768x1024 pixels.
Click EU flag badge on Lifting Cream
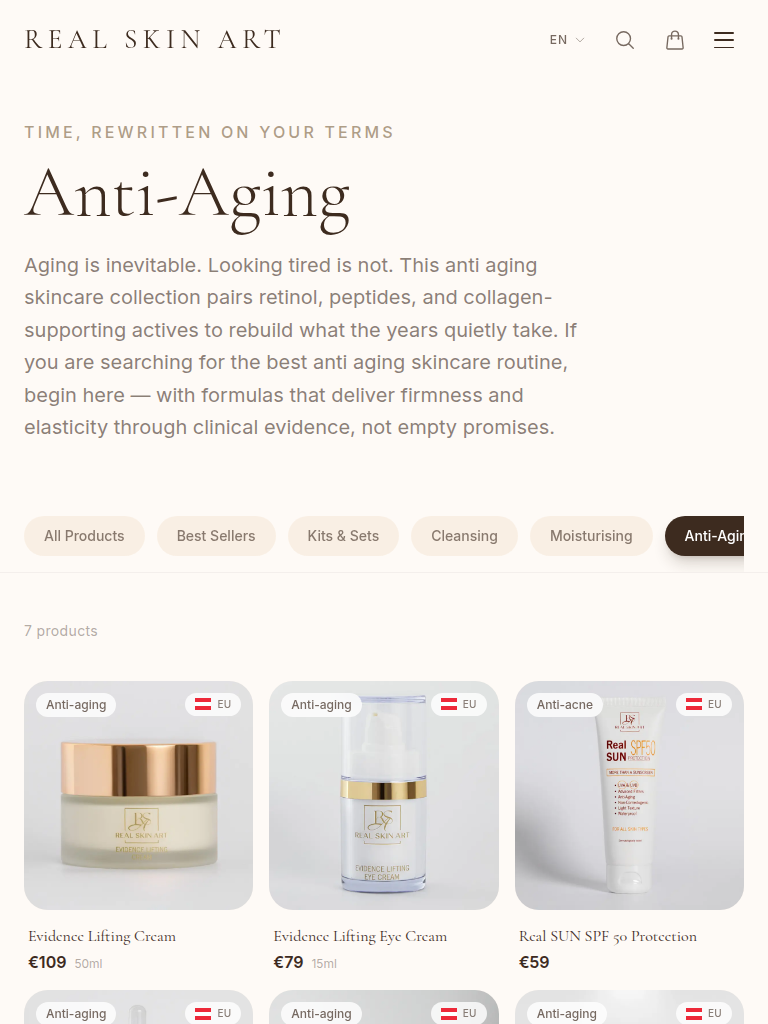tap(213, 705)
